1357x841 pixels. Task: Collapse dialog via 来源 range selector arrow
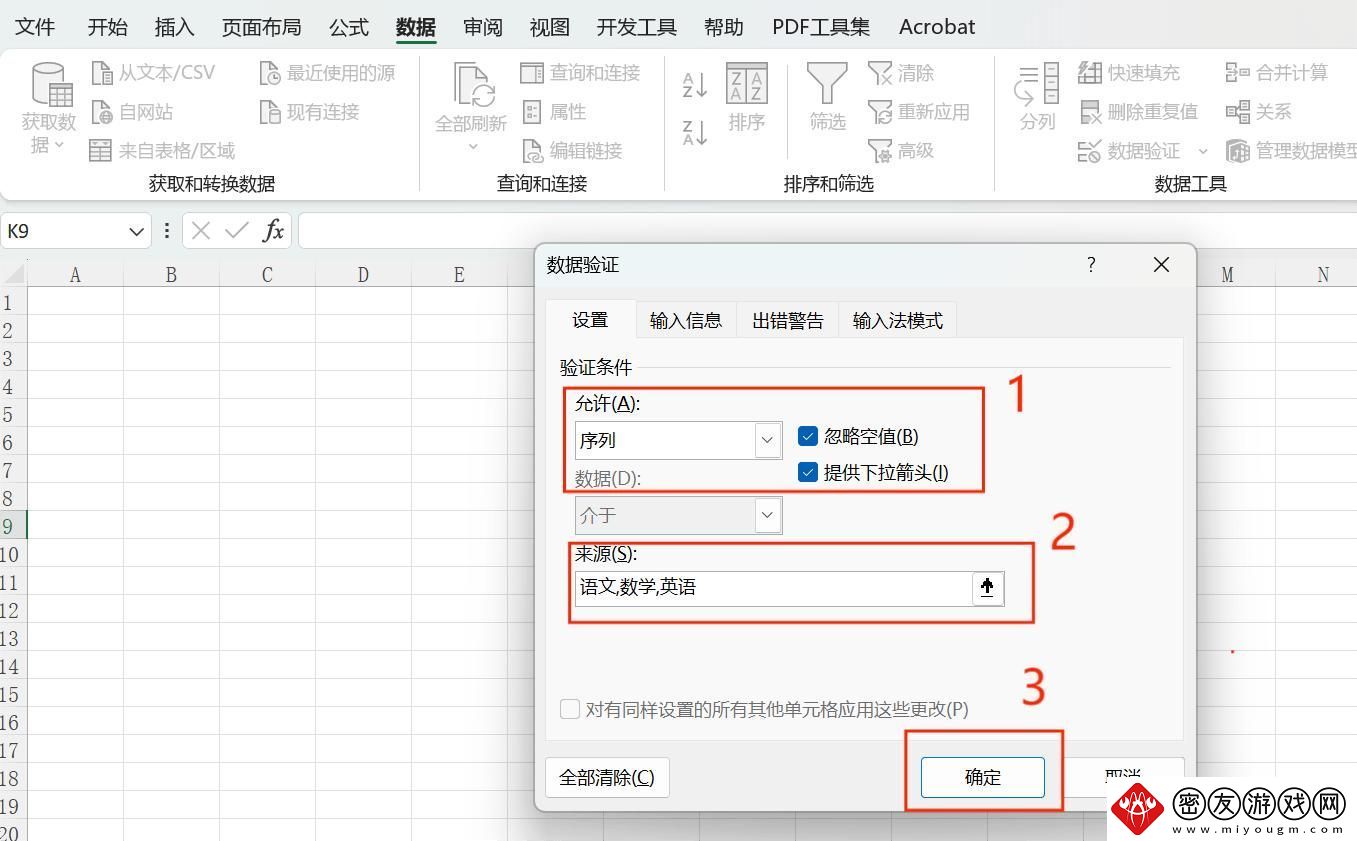(x=987, y=588)
